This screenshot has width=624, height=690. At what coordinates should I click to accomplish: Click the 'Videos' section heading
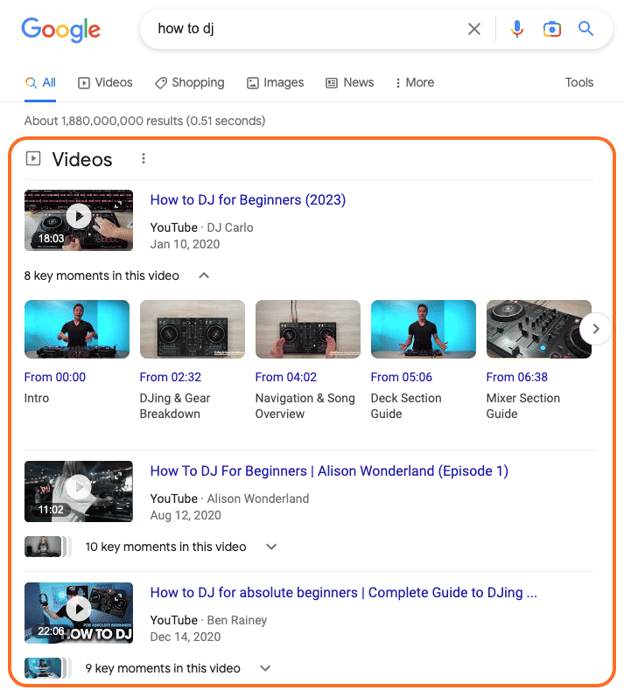pos(82,159)
